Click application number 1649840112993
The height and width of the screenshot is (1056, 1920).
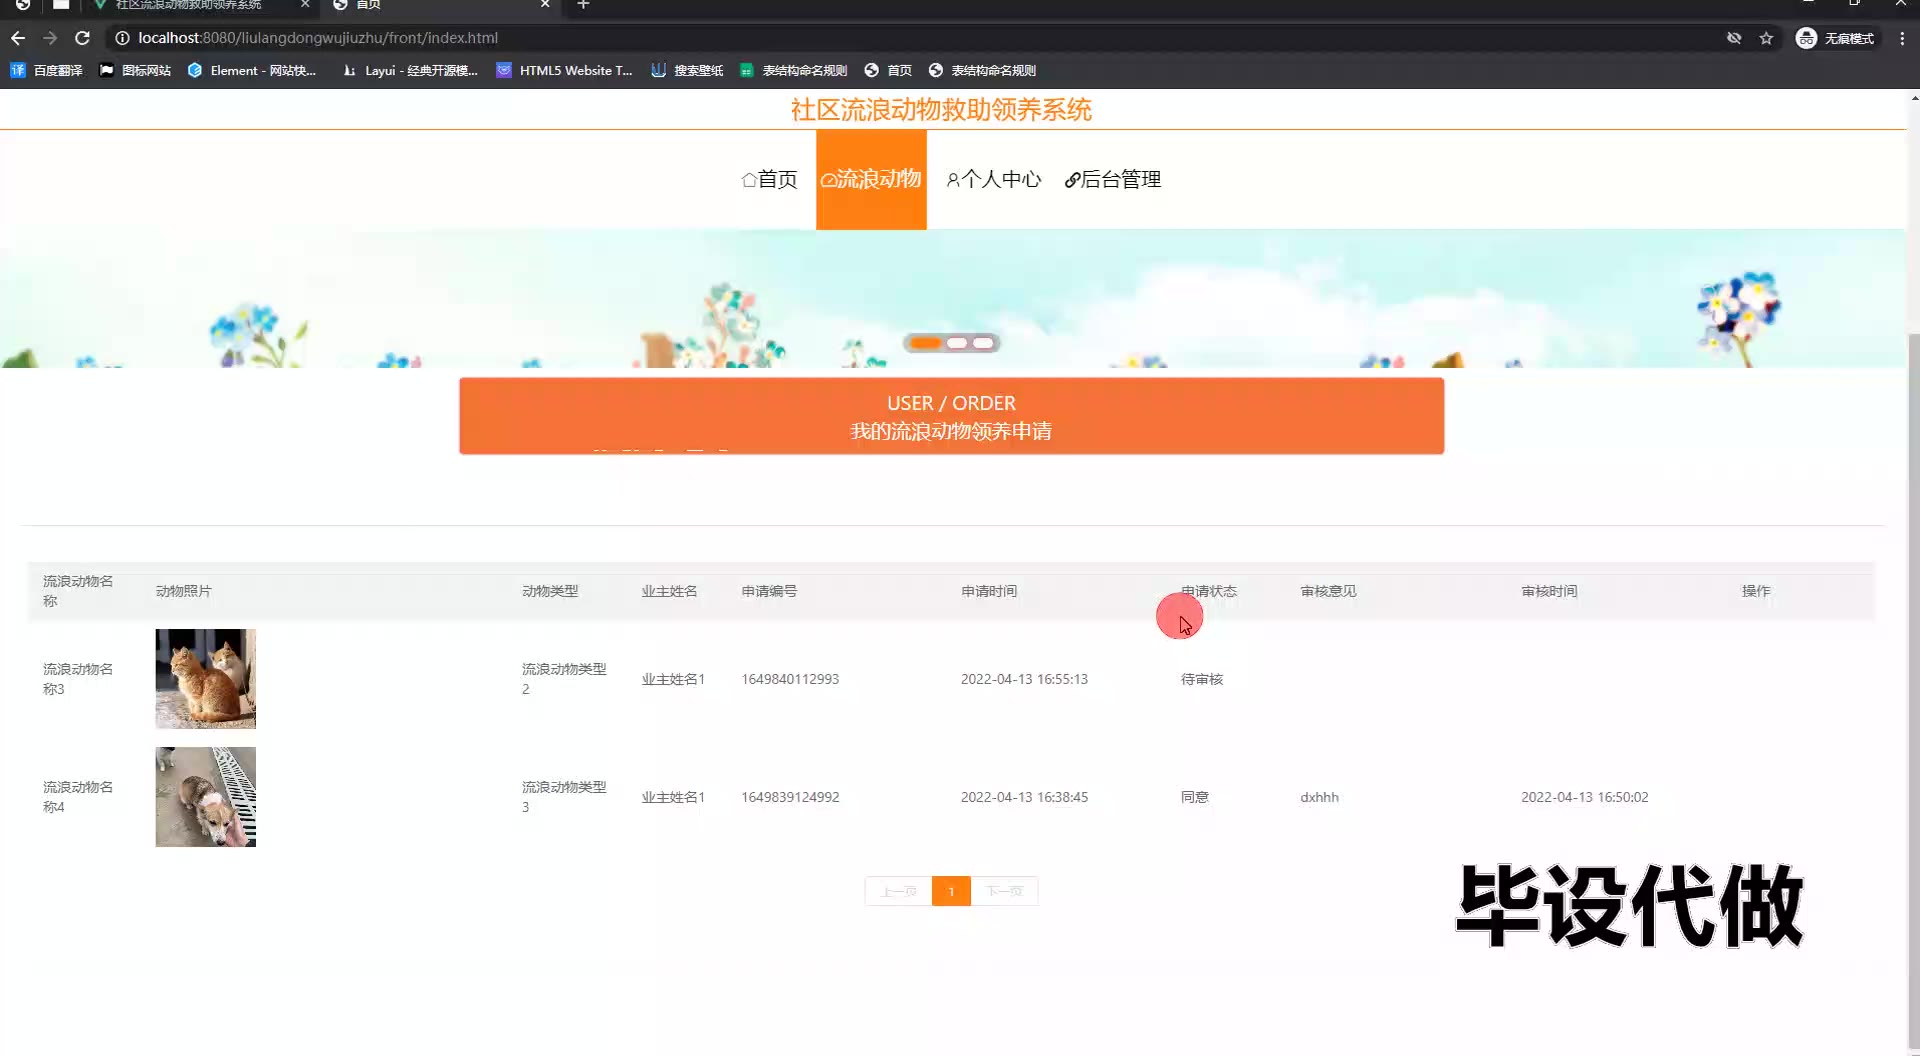[790, 679]
